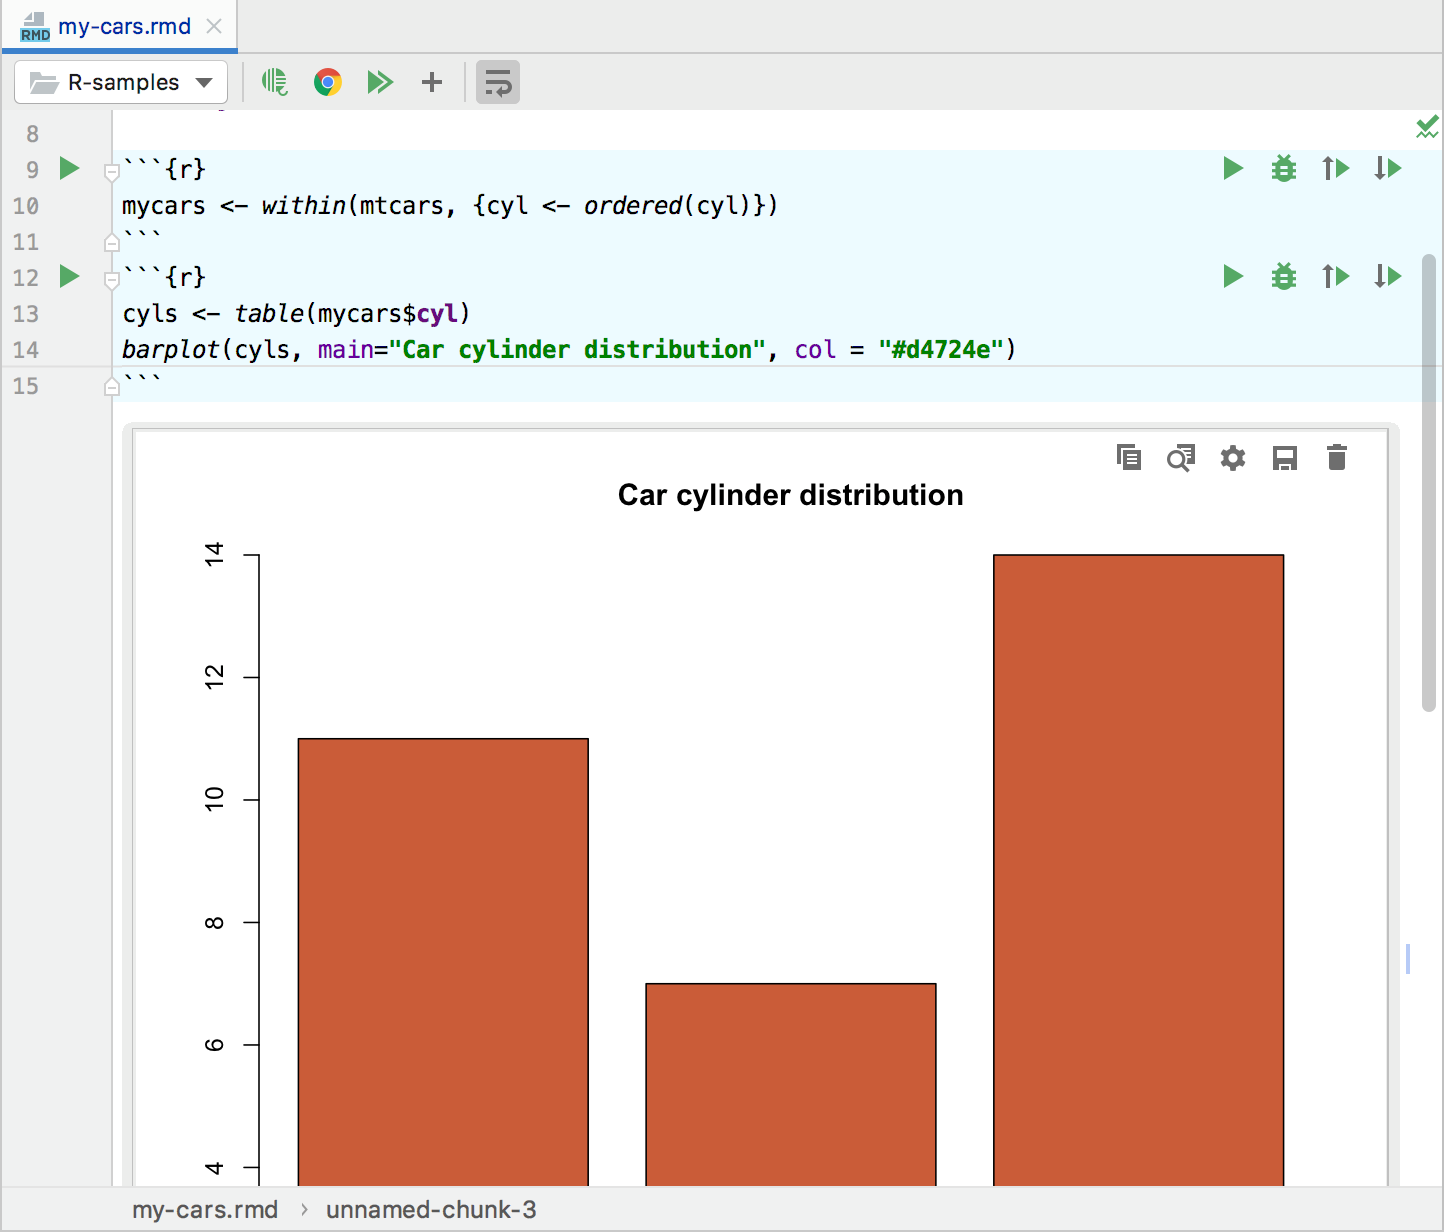Viewport: 1444px width, 1232px height.
Task: Run all chunks above line 12 chunk
Action: click(x=1335, y=276)
